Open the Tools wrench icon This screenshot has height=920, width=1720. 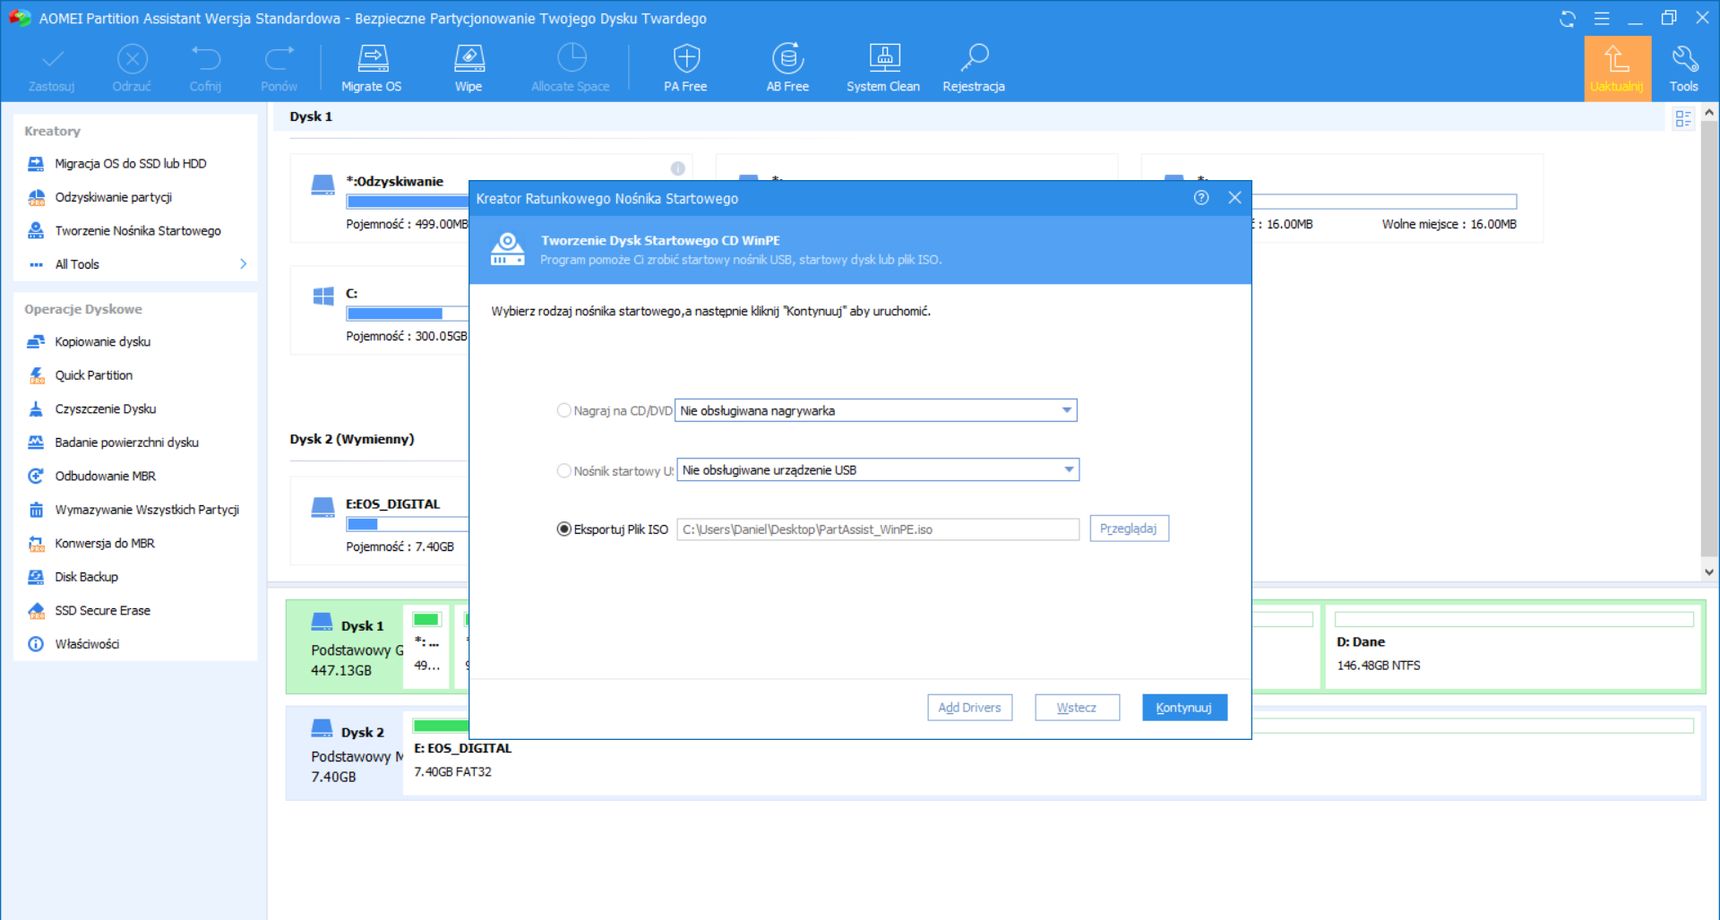pos(1684,68)
